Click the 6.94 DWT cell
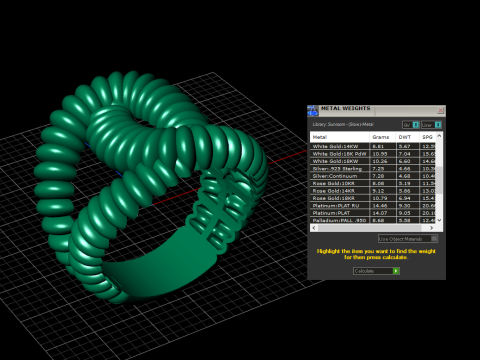The image size is (480, 360). pyautogui.click(x=408, y=198)
